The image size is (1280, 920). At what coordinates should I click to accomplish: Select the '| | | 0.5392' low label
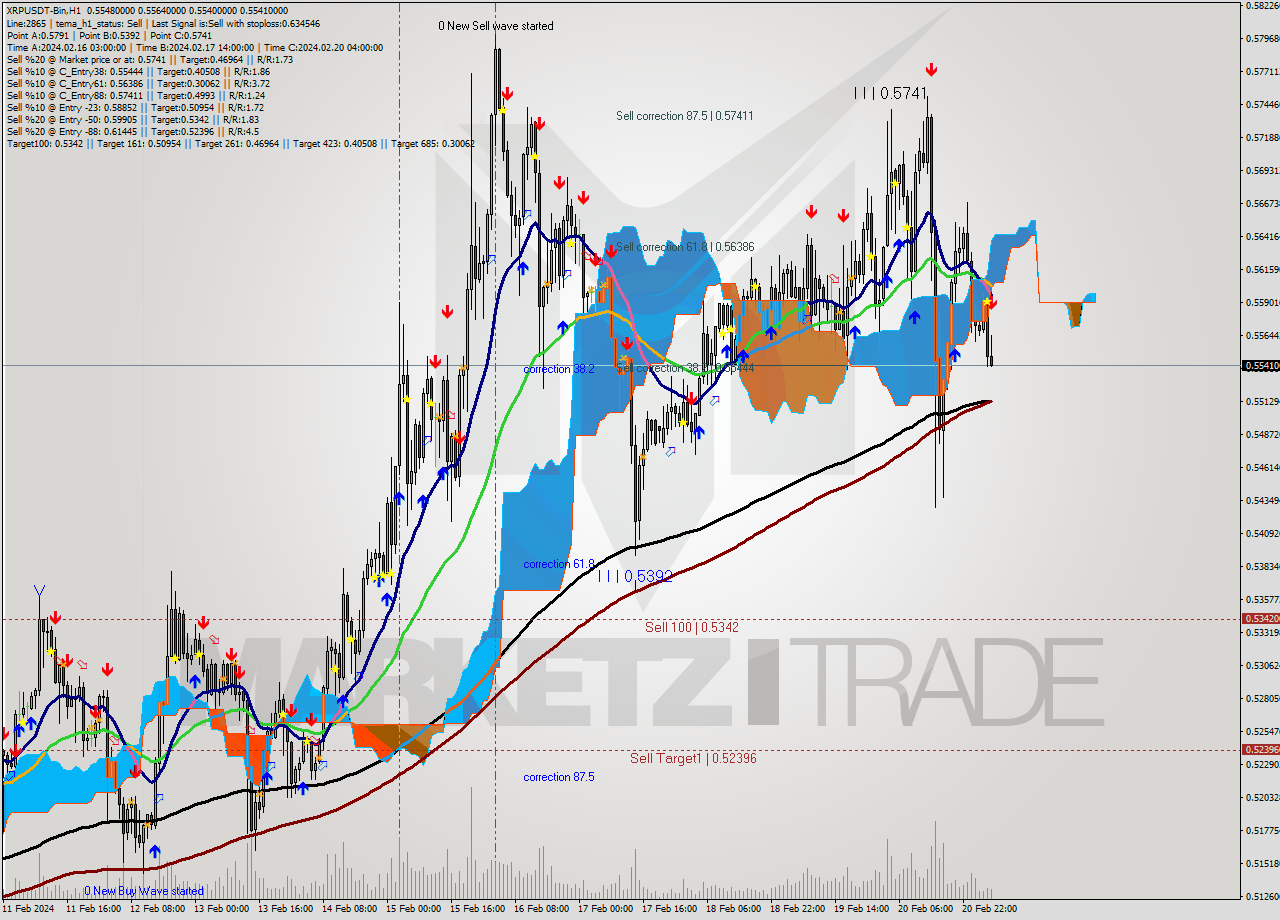(635, 576)
